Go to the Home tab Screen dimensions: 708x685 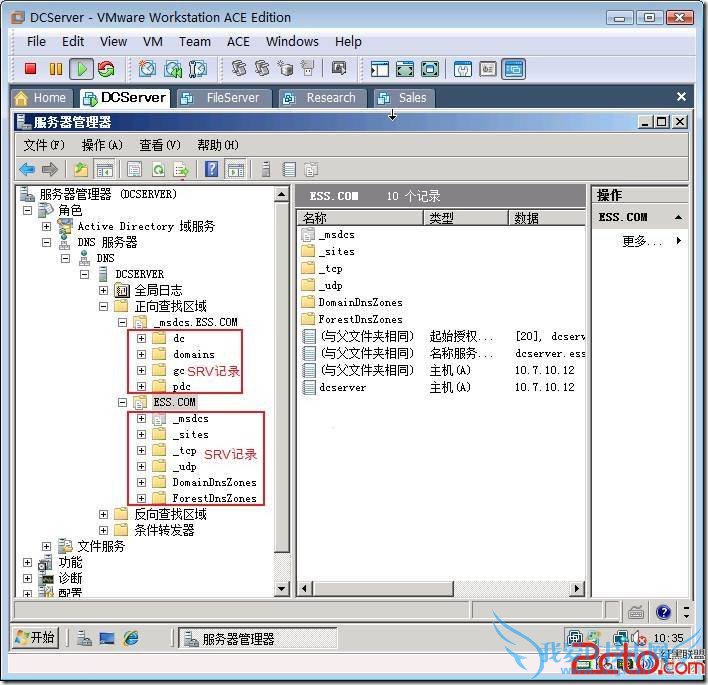click(x=41, y=98)
